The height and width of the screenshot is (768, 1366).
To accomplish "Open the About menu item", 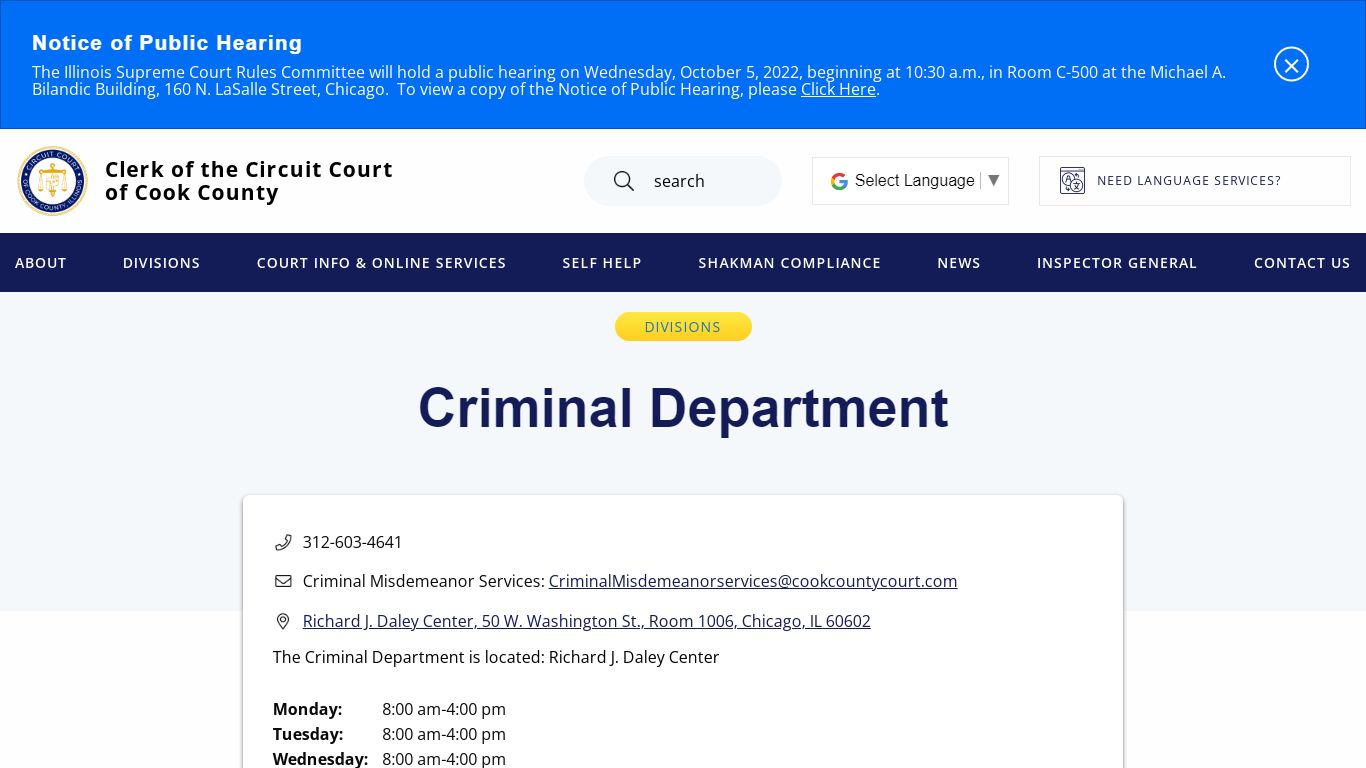I will pos(40,263).
